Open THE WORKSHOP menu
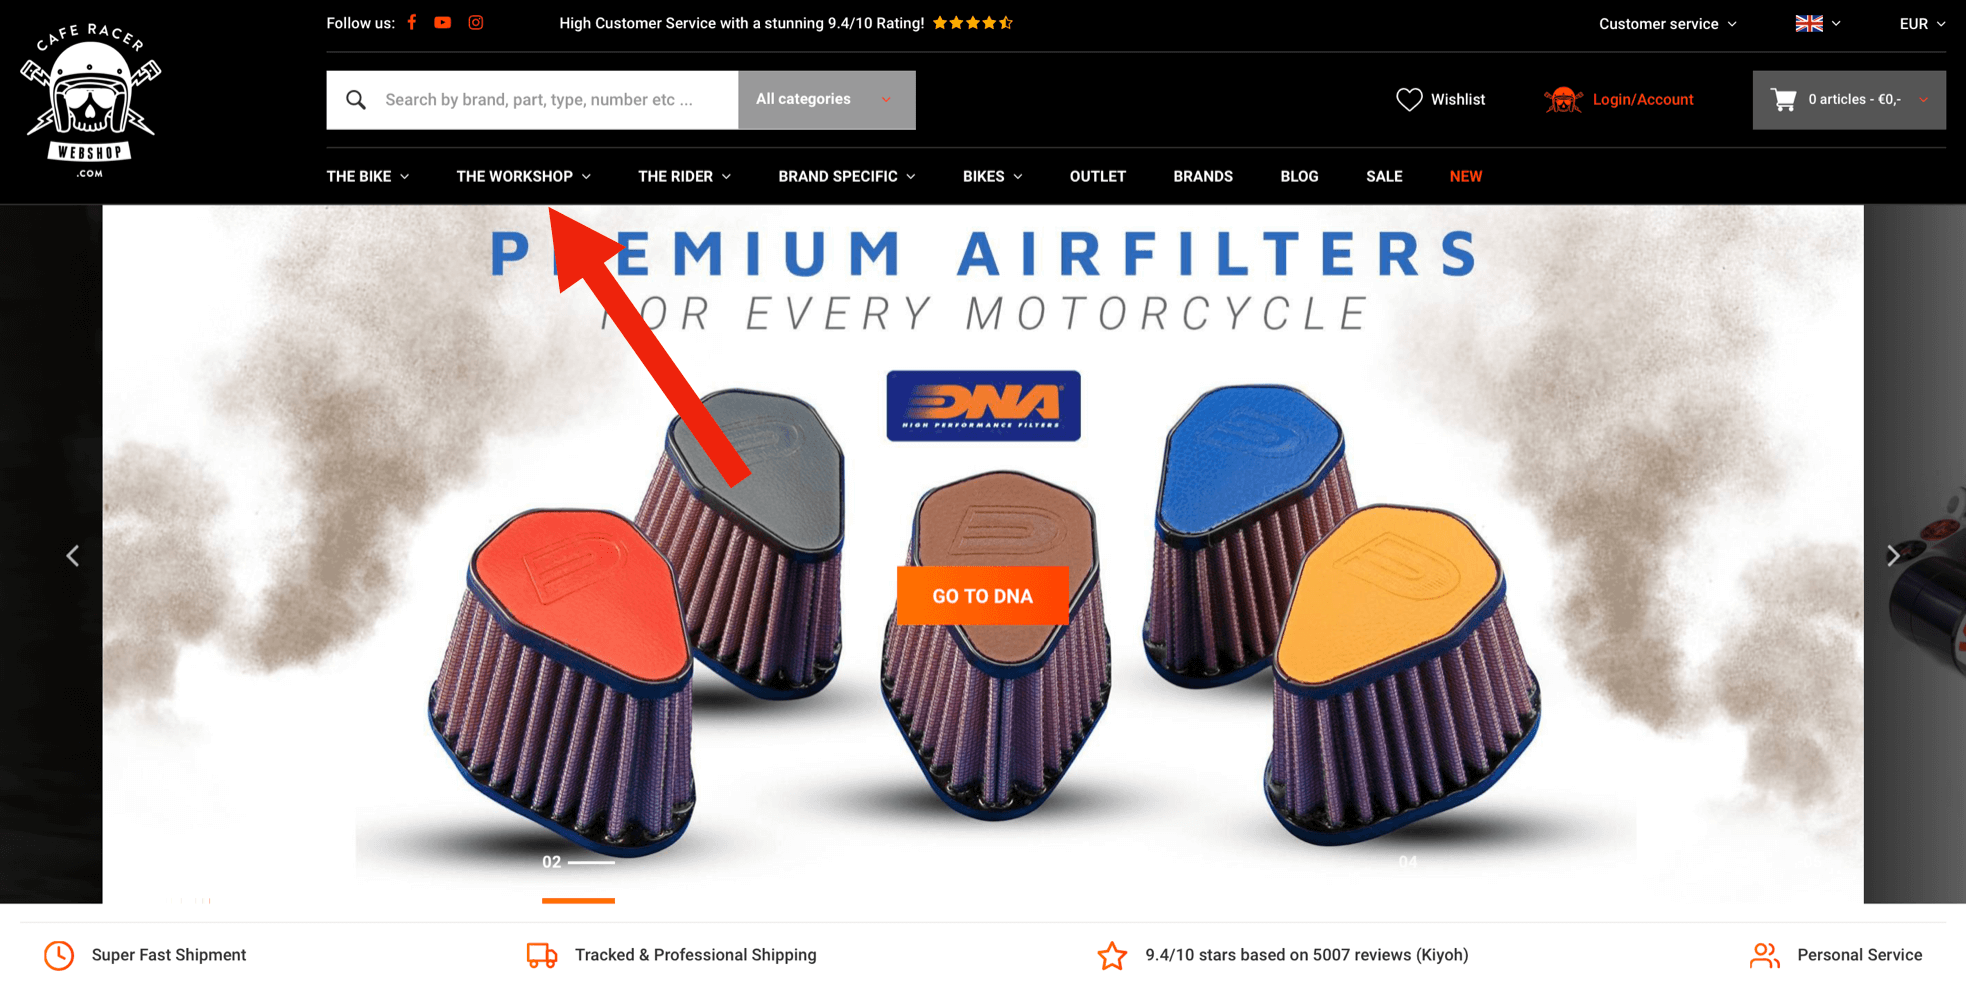This screenshot has width=1966, height=982. pos(523,176)
